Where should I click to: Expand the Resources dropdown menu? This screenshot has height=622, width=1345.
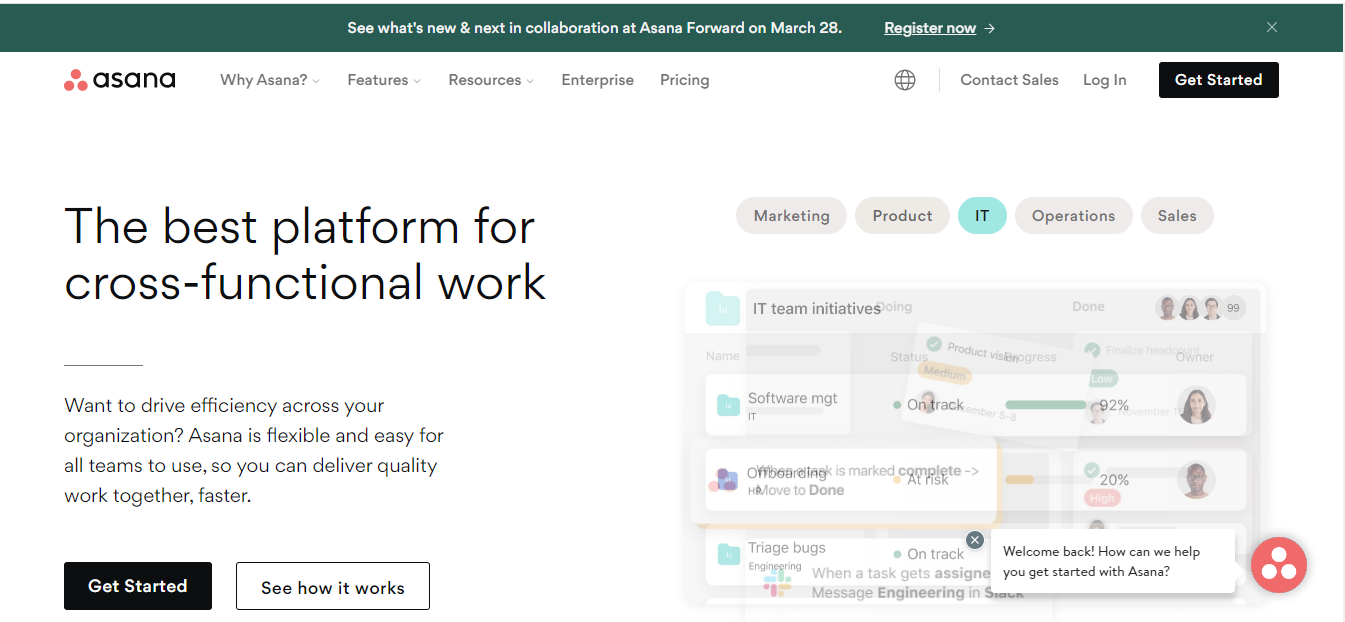[x=491, y=80]
